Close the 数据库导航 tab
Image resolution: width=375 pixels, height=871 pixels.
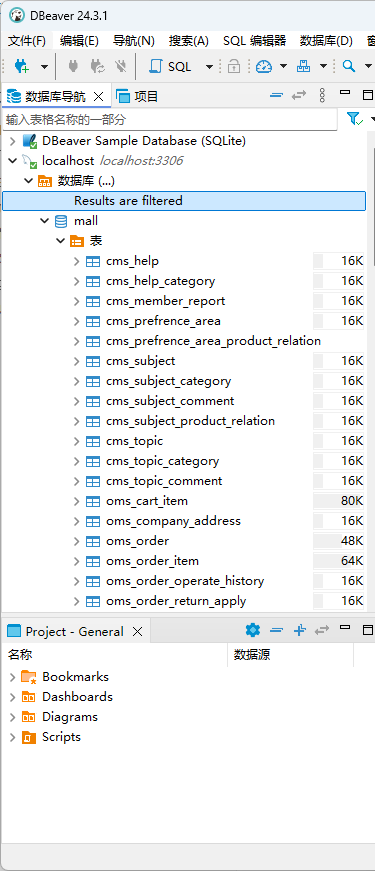[99, 97]
